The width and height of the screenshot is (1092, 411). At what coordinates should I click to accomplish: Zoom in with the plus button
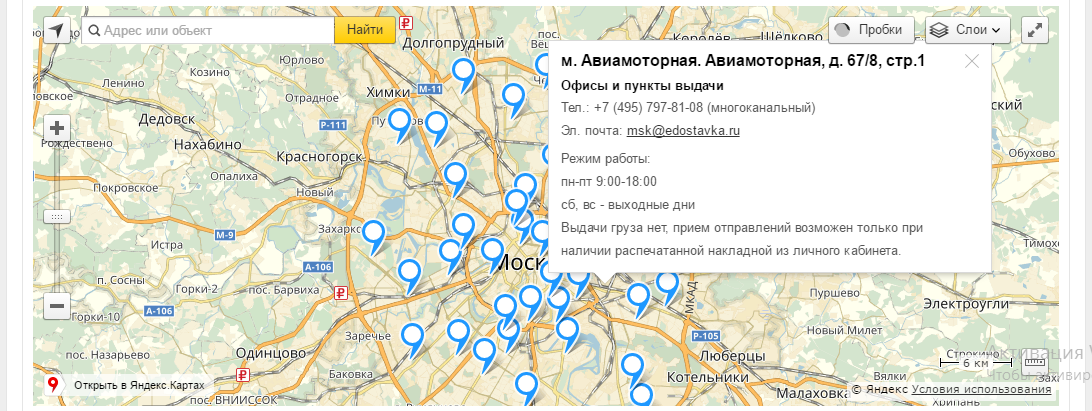(x=58, y=128)
